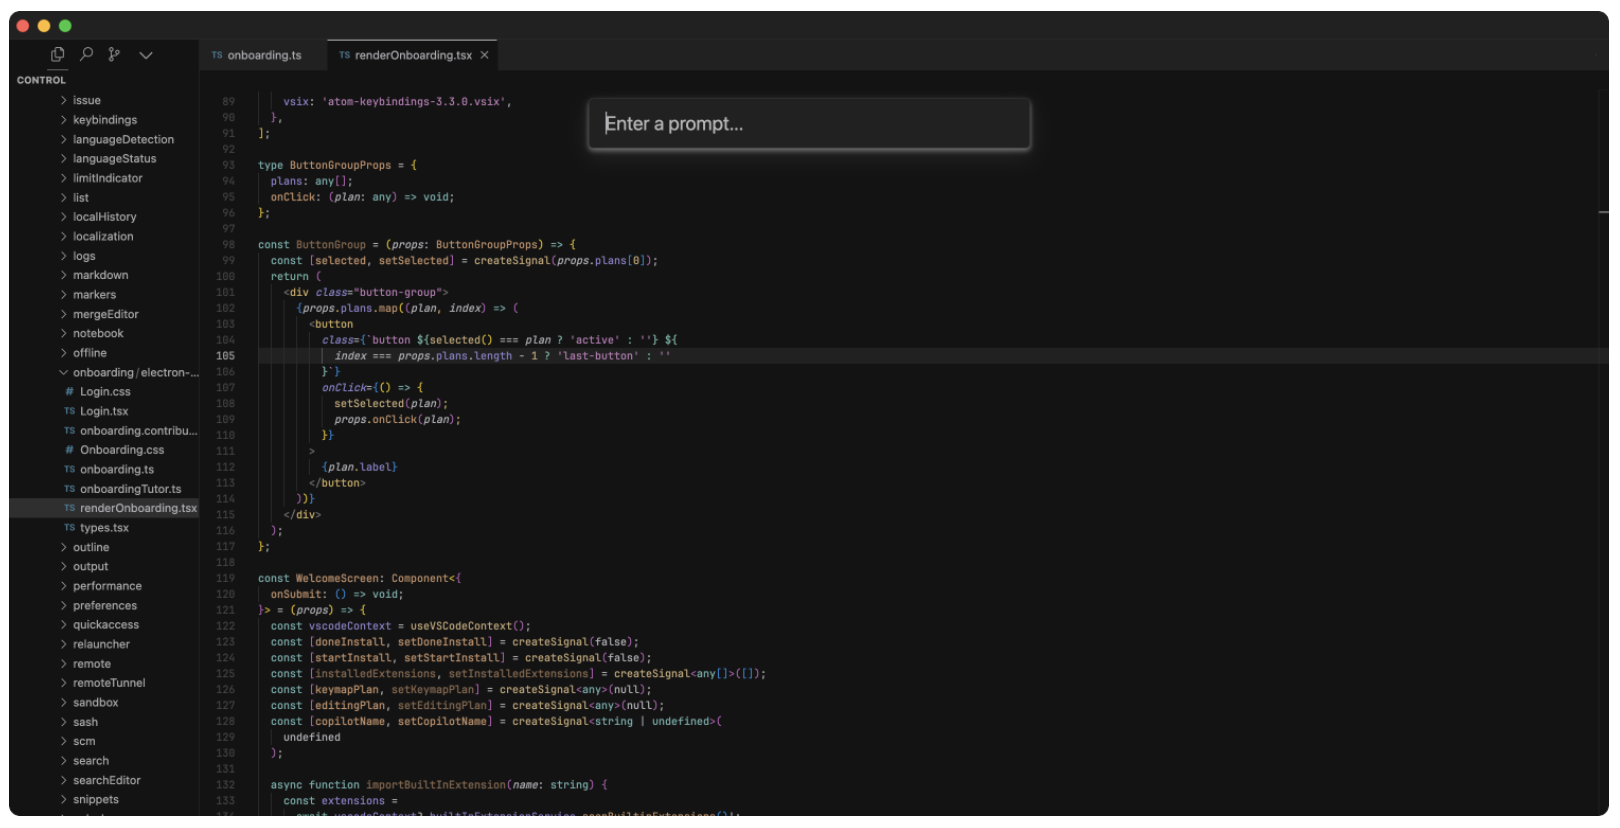Click the green macOS fullscreen button
Viewport: 1620px width, 828px height.
tap(65, 26)
